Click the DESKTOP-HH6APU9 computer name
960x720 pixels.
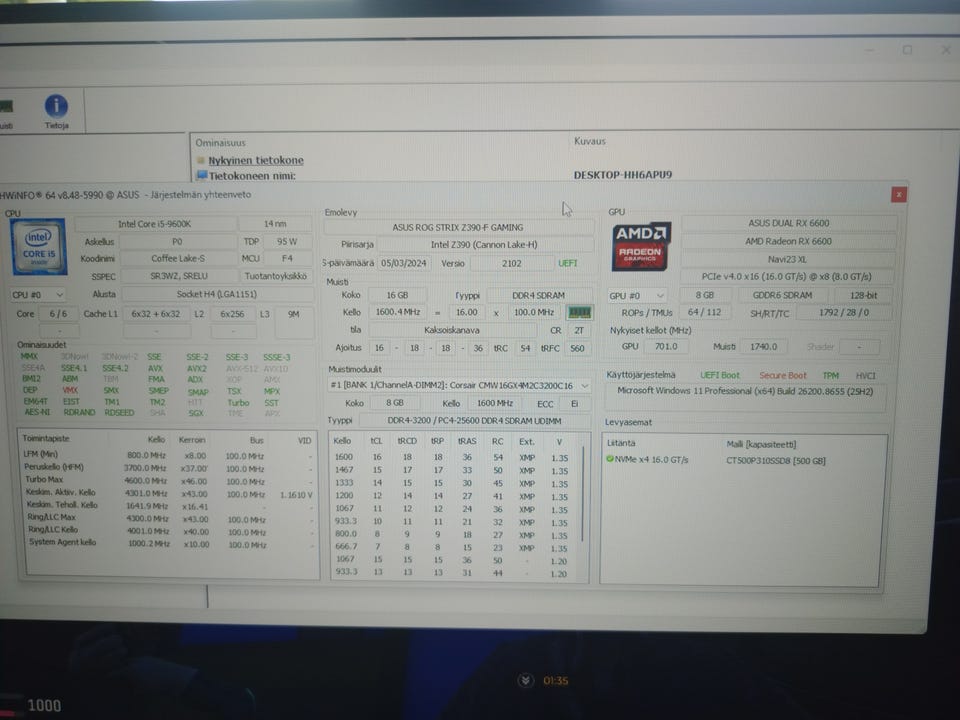(623, 175)
